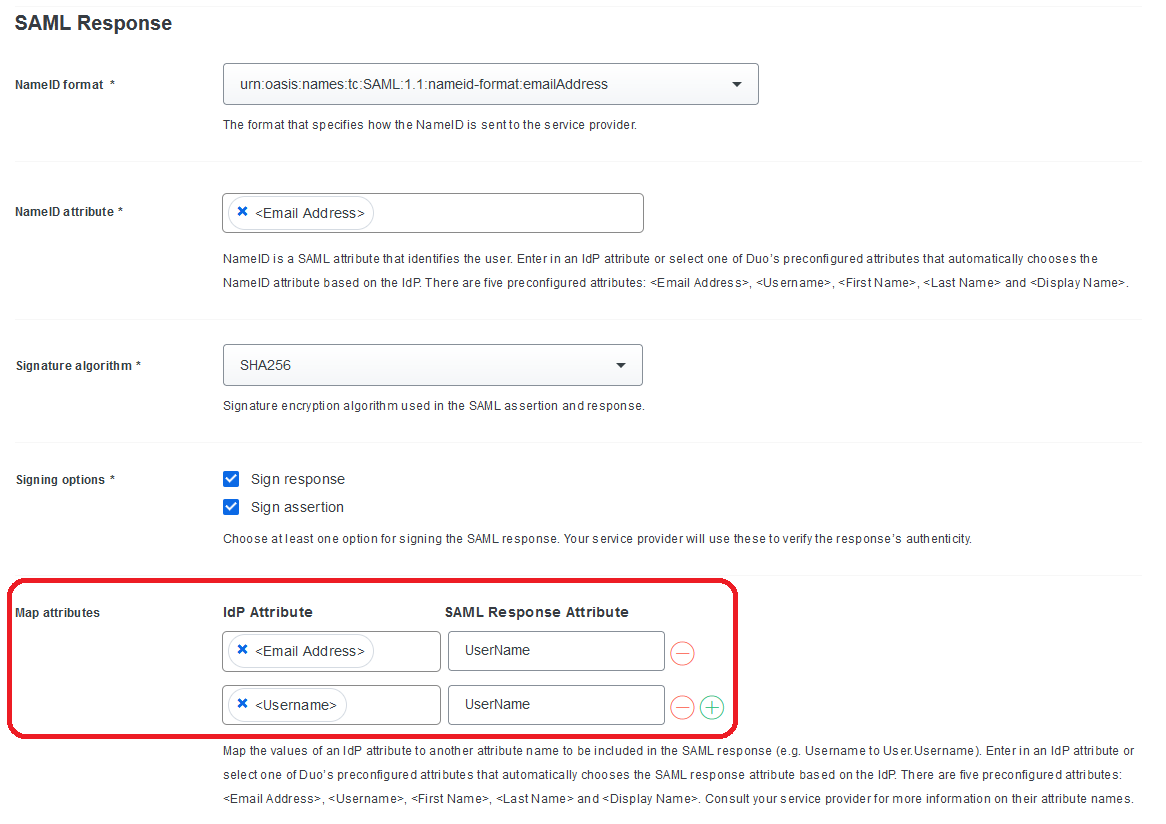This screenshot has width=1166, height=824.
Task: Toggle the Sign assertion checkbox
Action: 231,507
